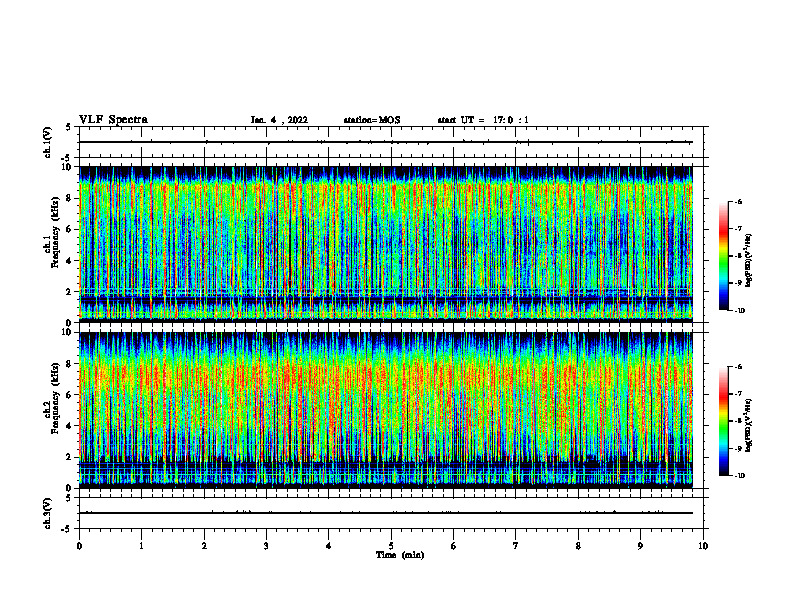
Task: Click the time axis tick label "6"
Action: (454, 545)
